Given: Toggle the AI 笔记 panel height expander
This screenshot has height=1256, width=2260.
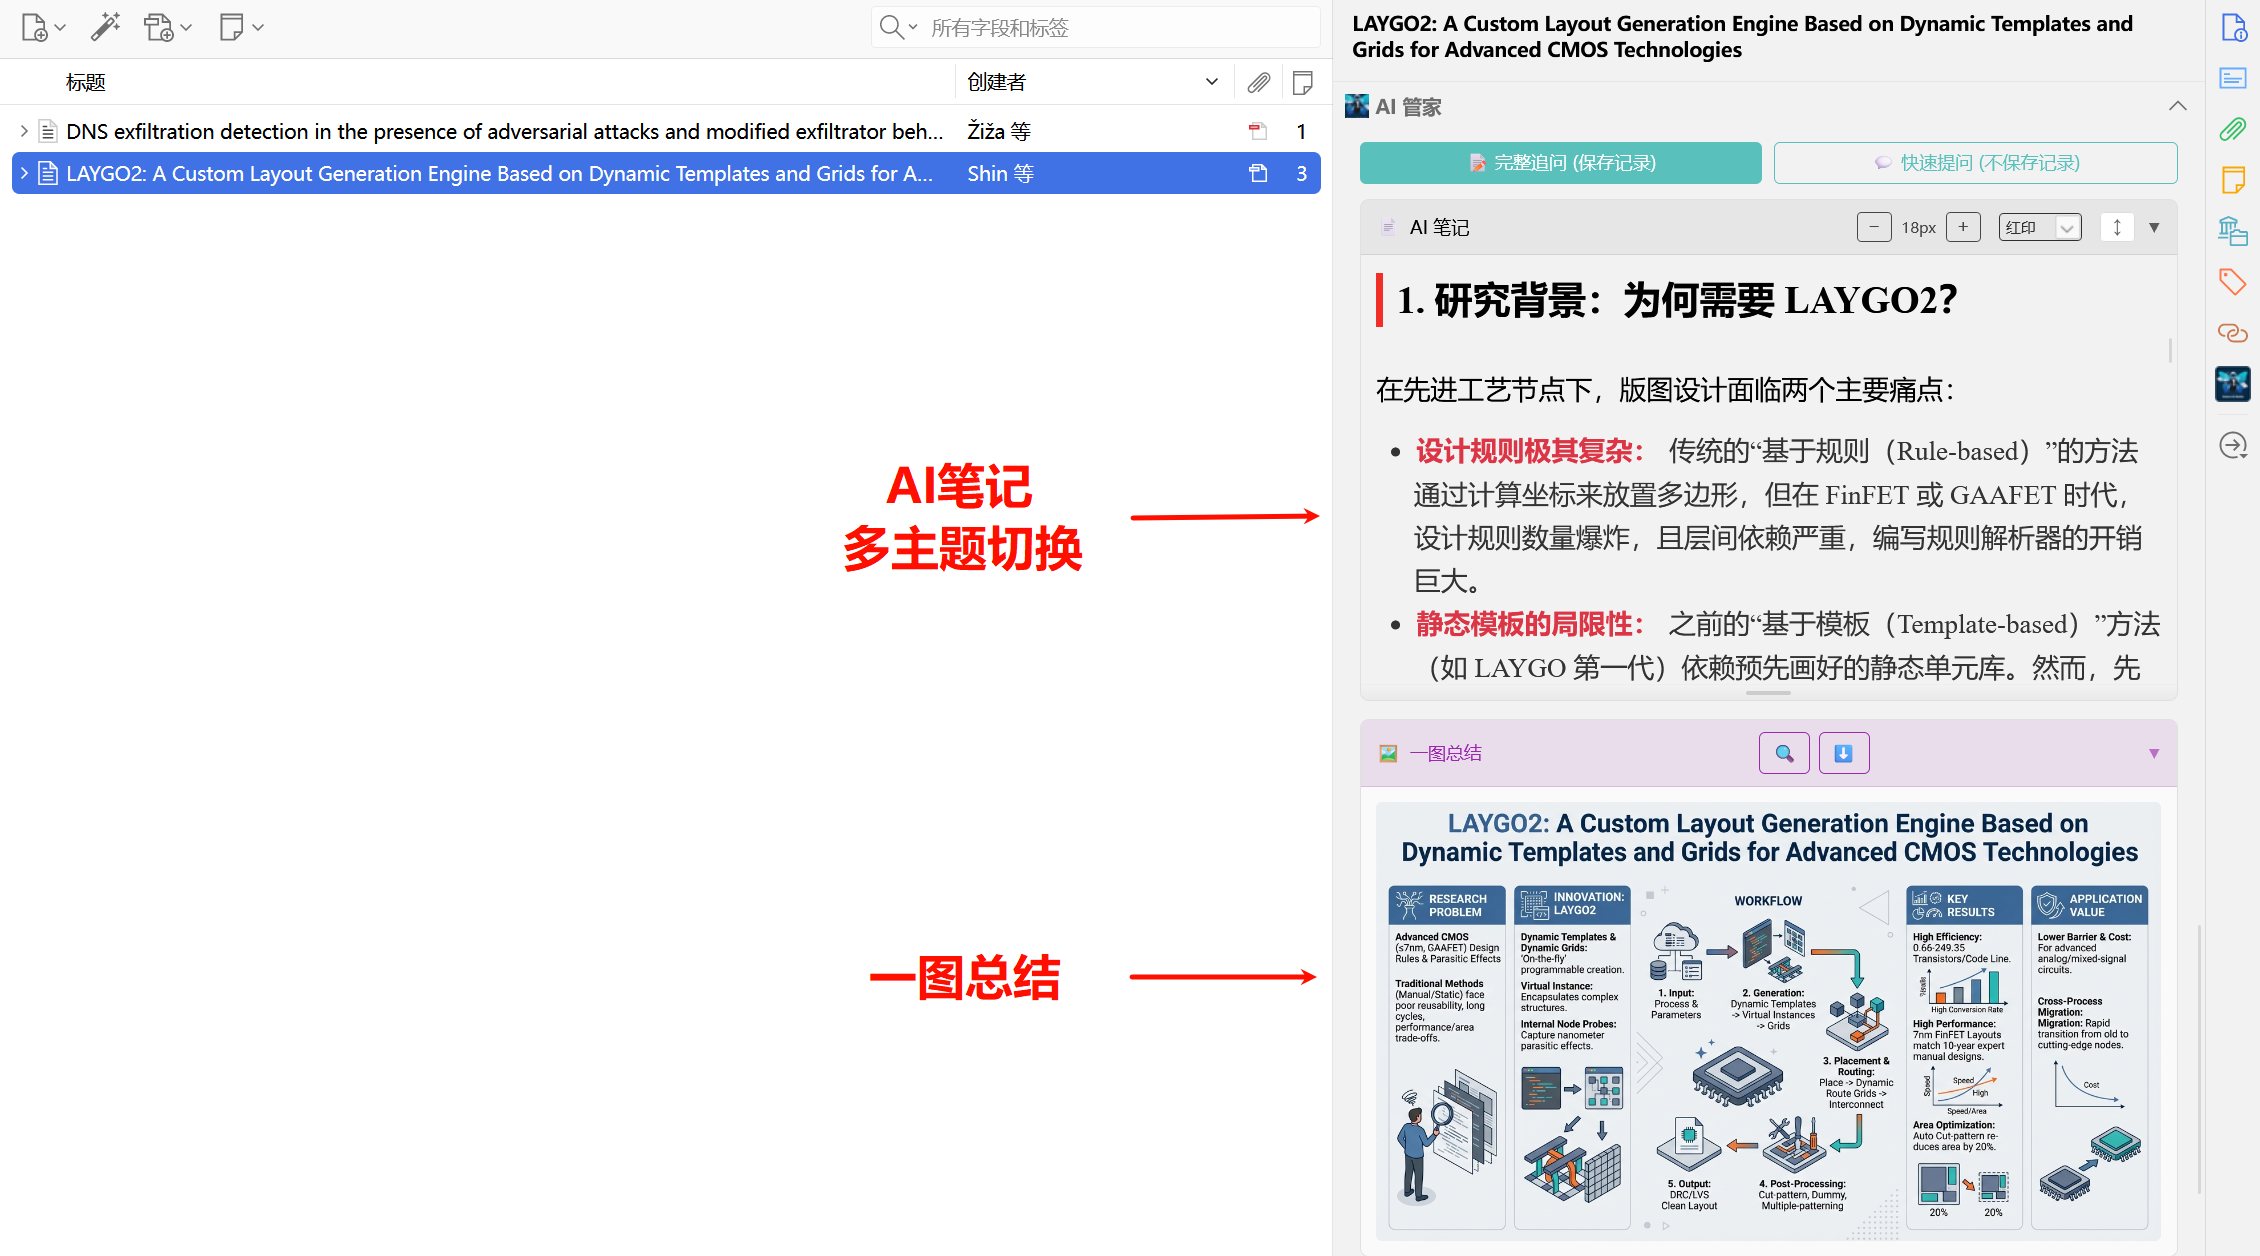Looking at the screenshot, I should (x=2117, y=227).
